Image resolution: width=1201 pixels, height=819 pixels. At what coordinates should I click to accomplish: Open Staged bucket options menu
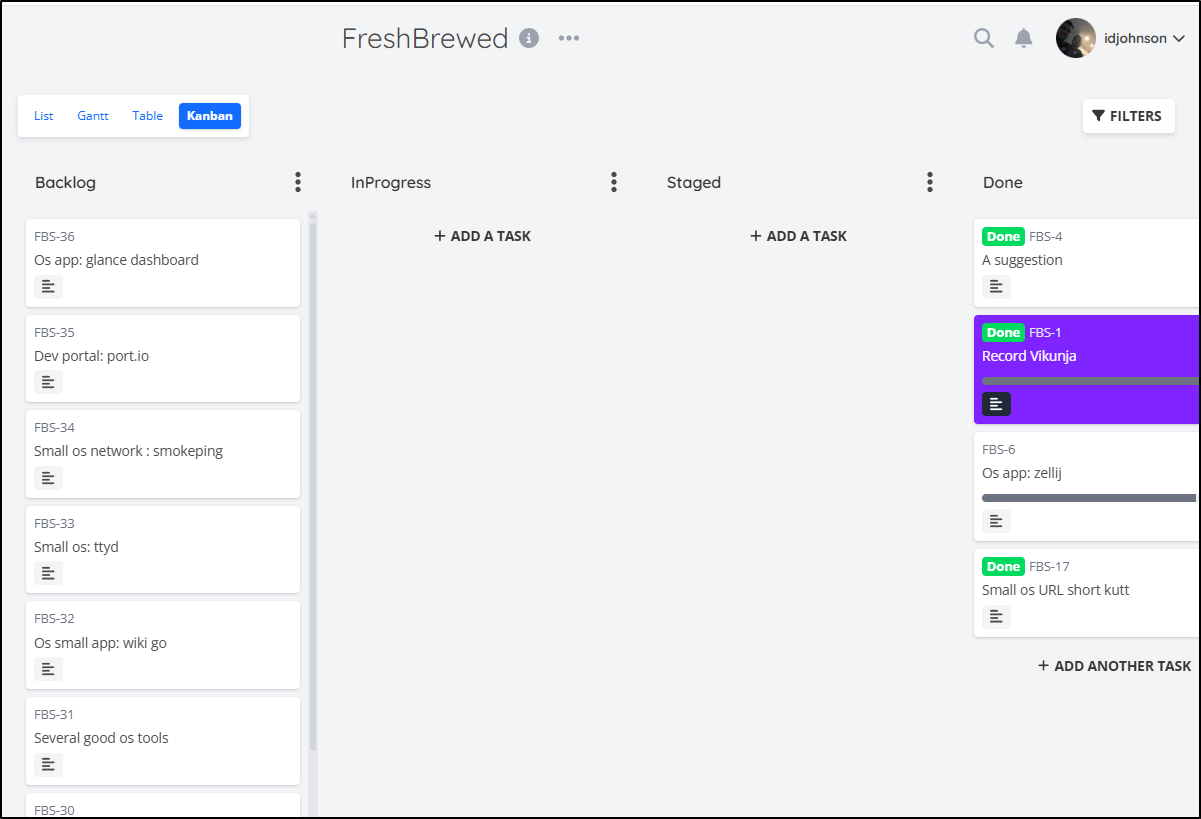click(929, 182)
